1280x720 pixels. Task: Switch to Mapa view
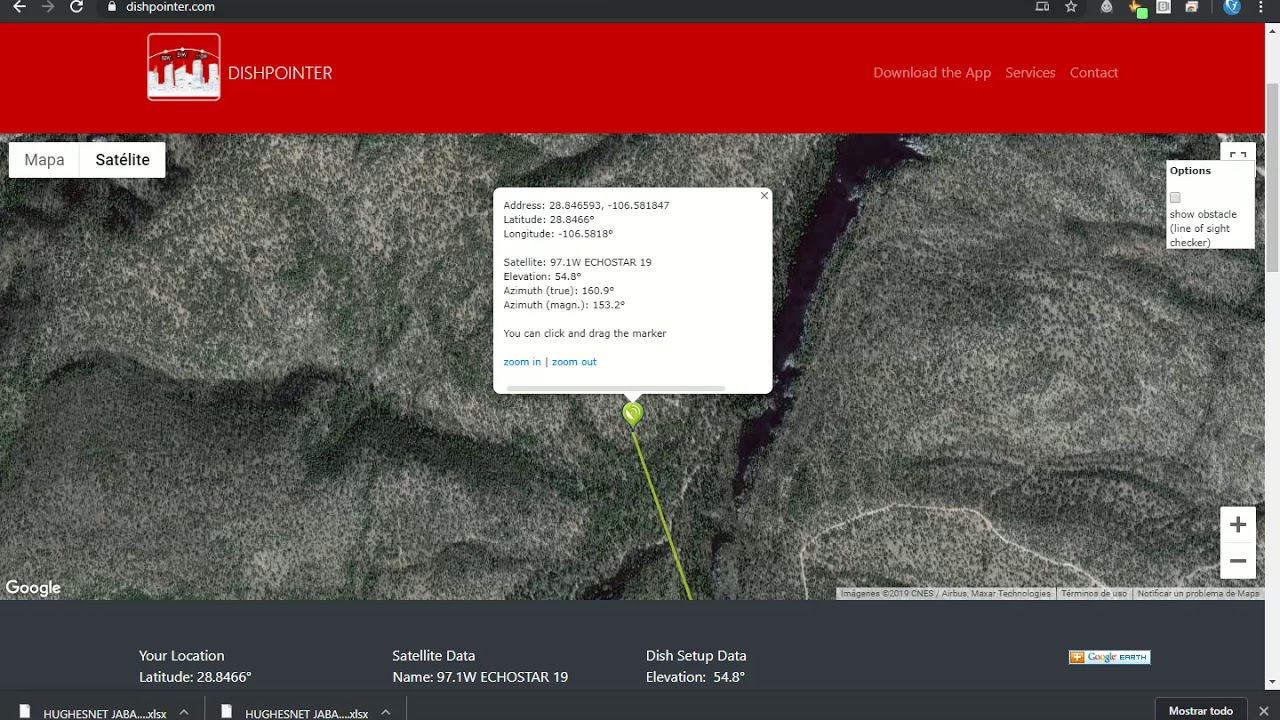45,160
